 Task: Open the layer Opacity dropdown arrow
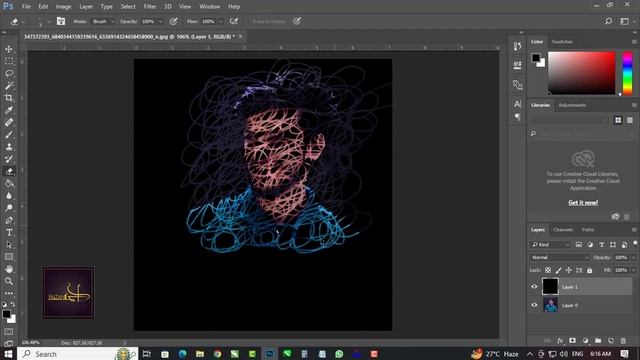coord(633,258)
